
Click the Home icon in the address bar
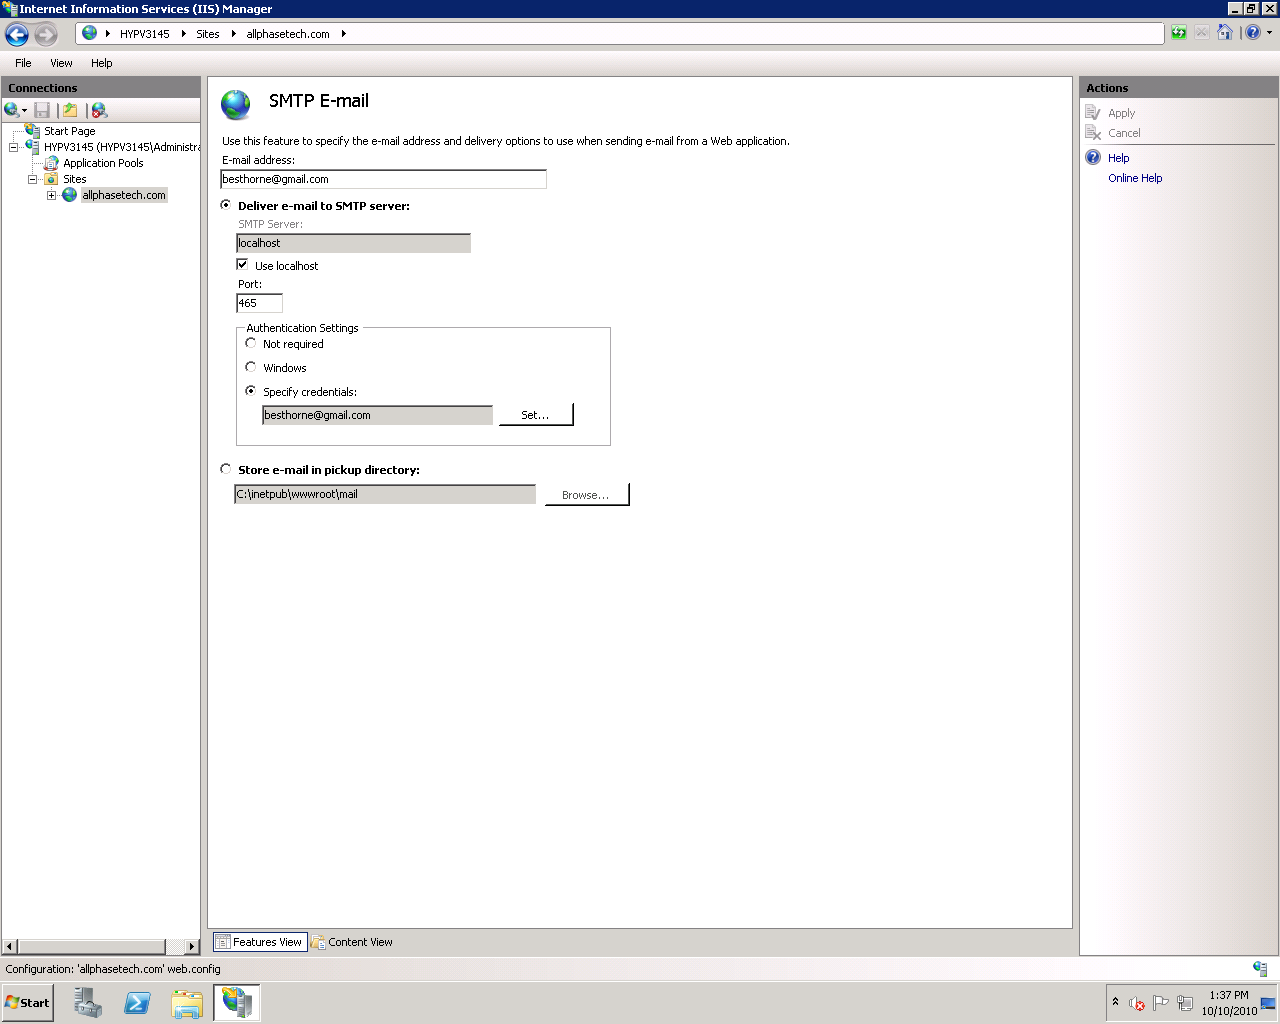point(1225,33)
